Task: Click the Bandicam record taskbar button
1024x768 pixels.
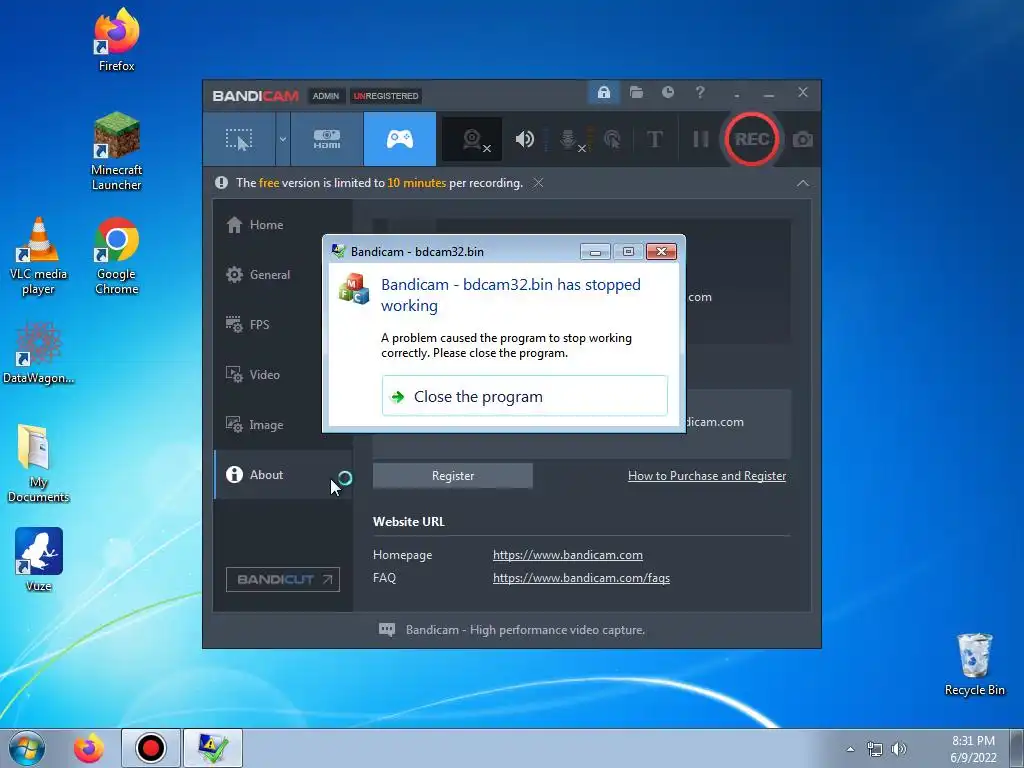Action: click(151, 748)
